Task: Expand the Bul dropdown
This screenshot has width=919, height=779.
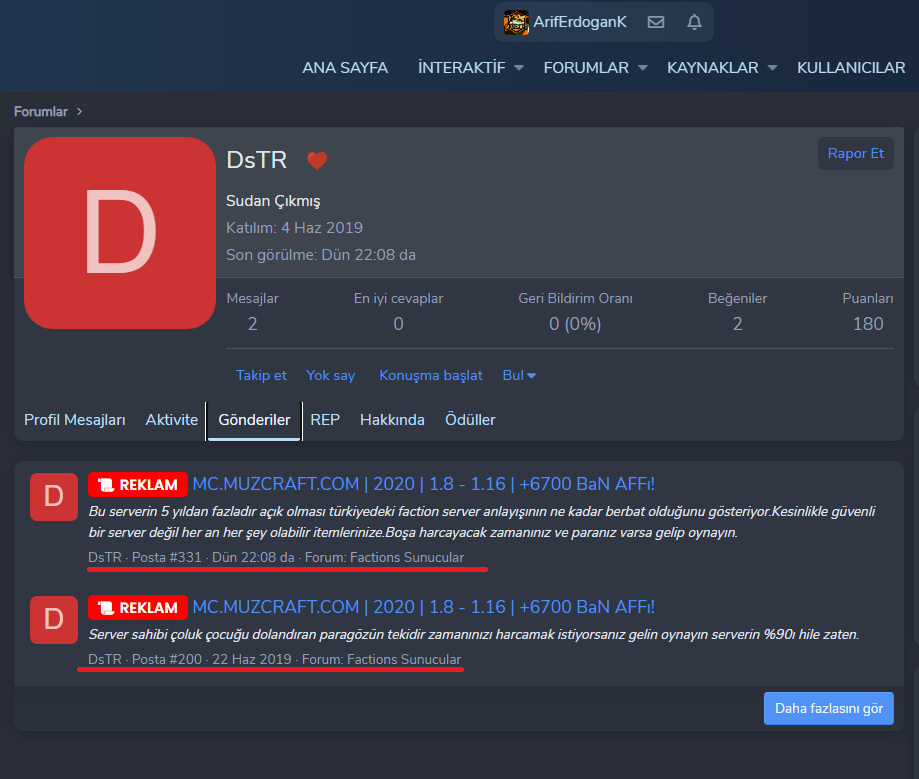Action: coord(519,375)
